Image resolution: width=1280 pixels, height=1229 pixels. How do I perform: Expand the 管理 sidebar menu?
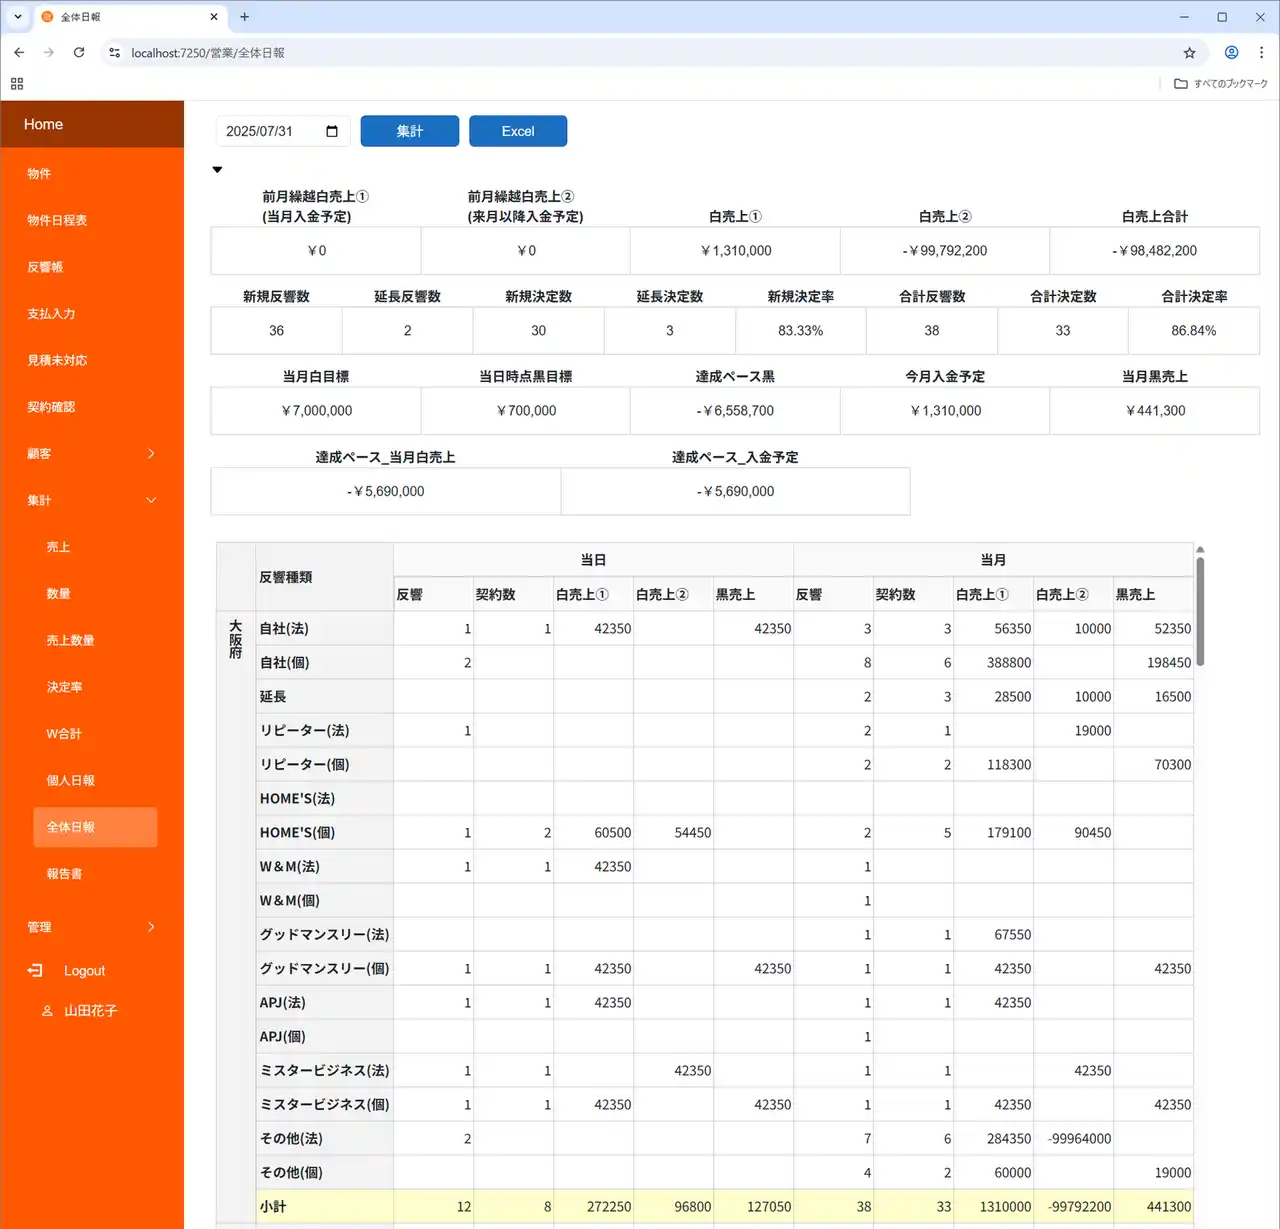151,927
